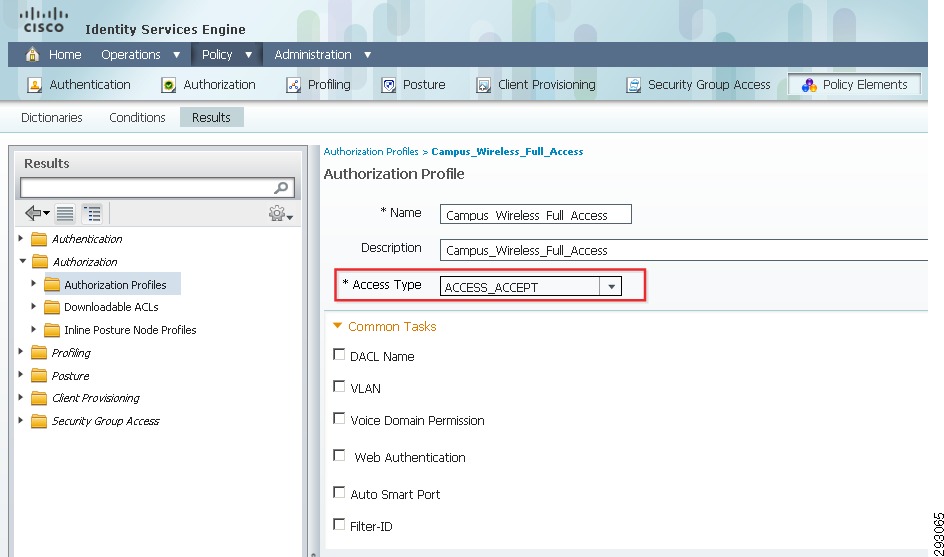Click the Authentication folder icon in the tree

[x=39, y=240]
